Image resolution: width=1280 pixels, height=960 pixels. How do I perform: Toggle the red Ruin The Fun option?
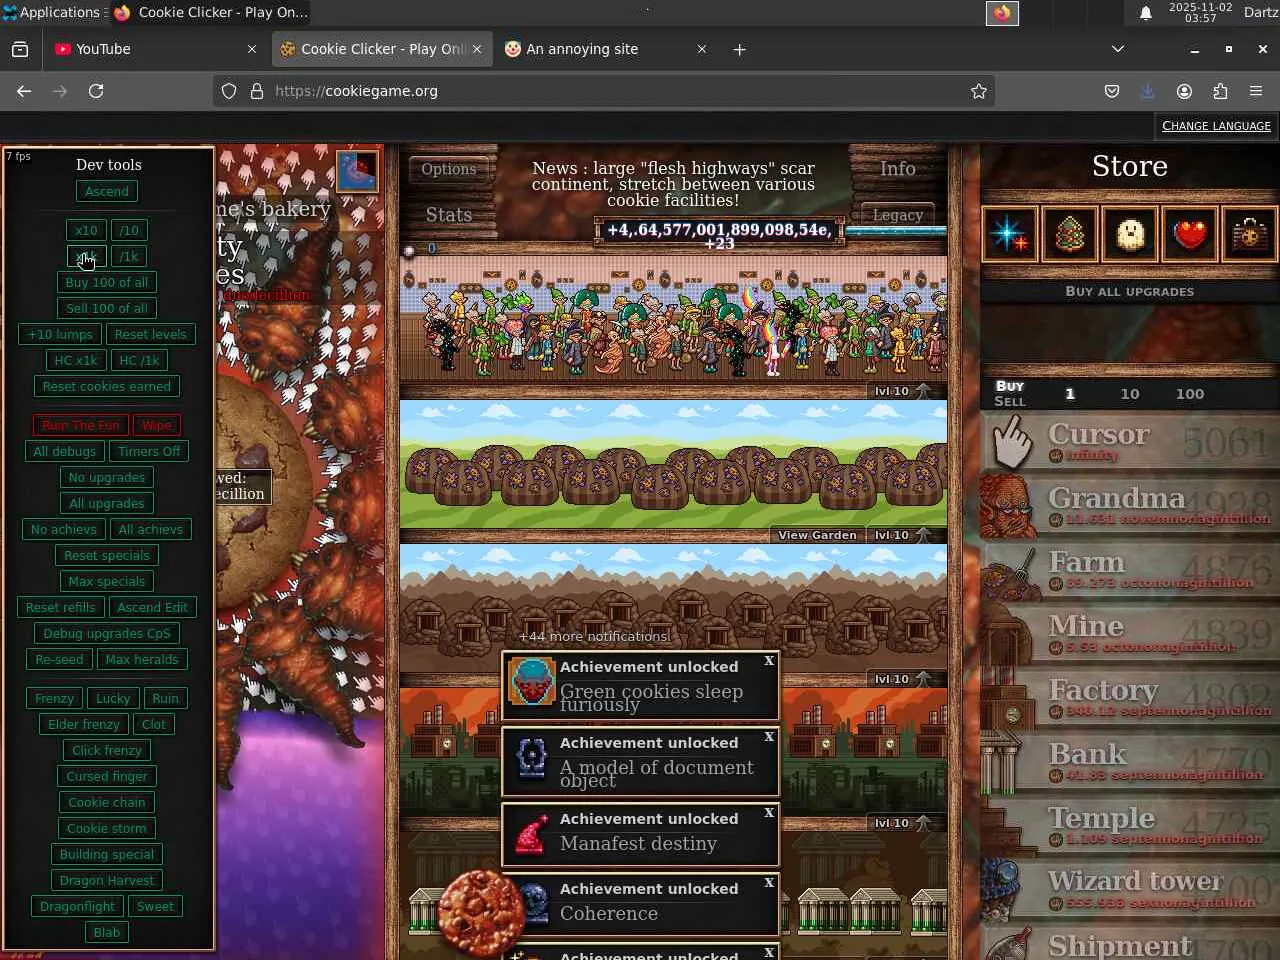point(81,425)
